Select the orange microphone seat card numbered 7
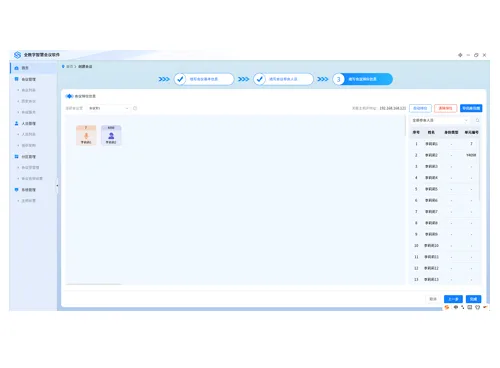 [86, 135]
